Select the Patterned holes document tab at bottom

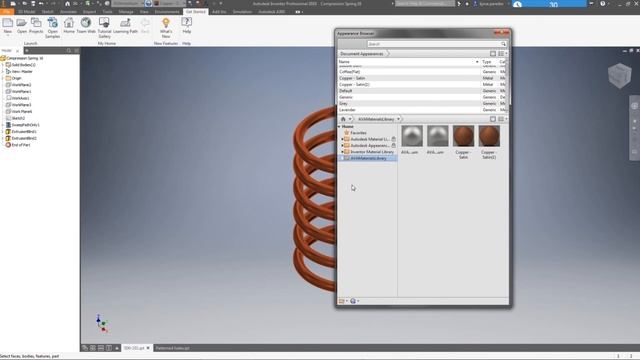tap(172, 348)
